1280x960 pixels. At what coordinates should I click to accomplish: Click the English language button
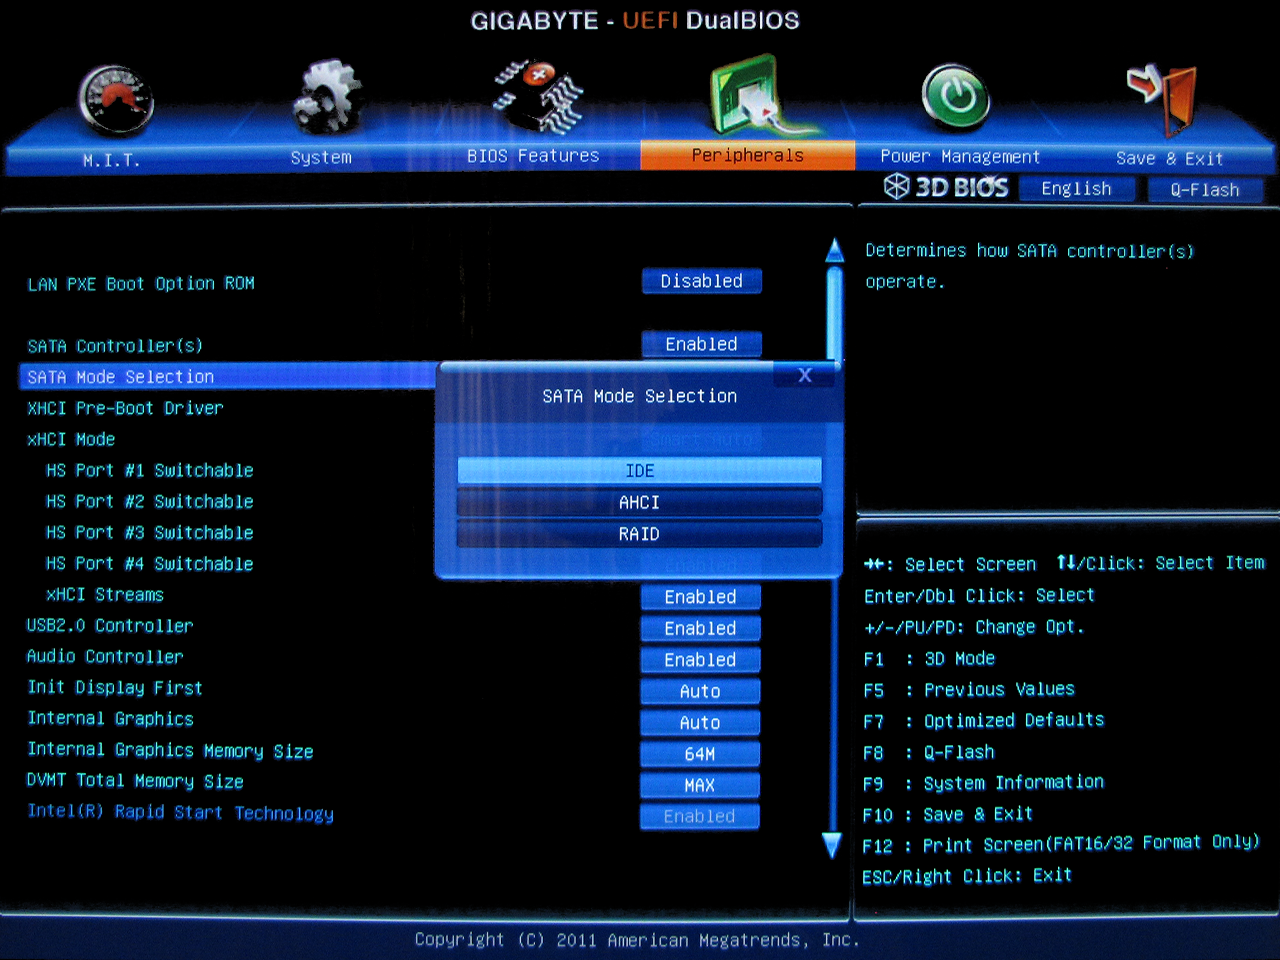tap(1077, 188)
